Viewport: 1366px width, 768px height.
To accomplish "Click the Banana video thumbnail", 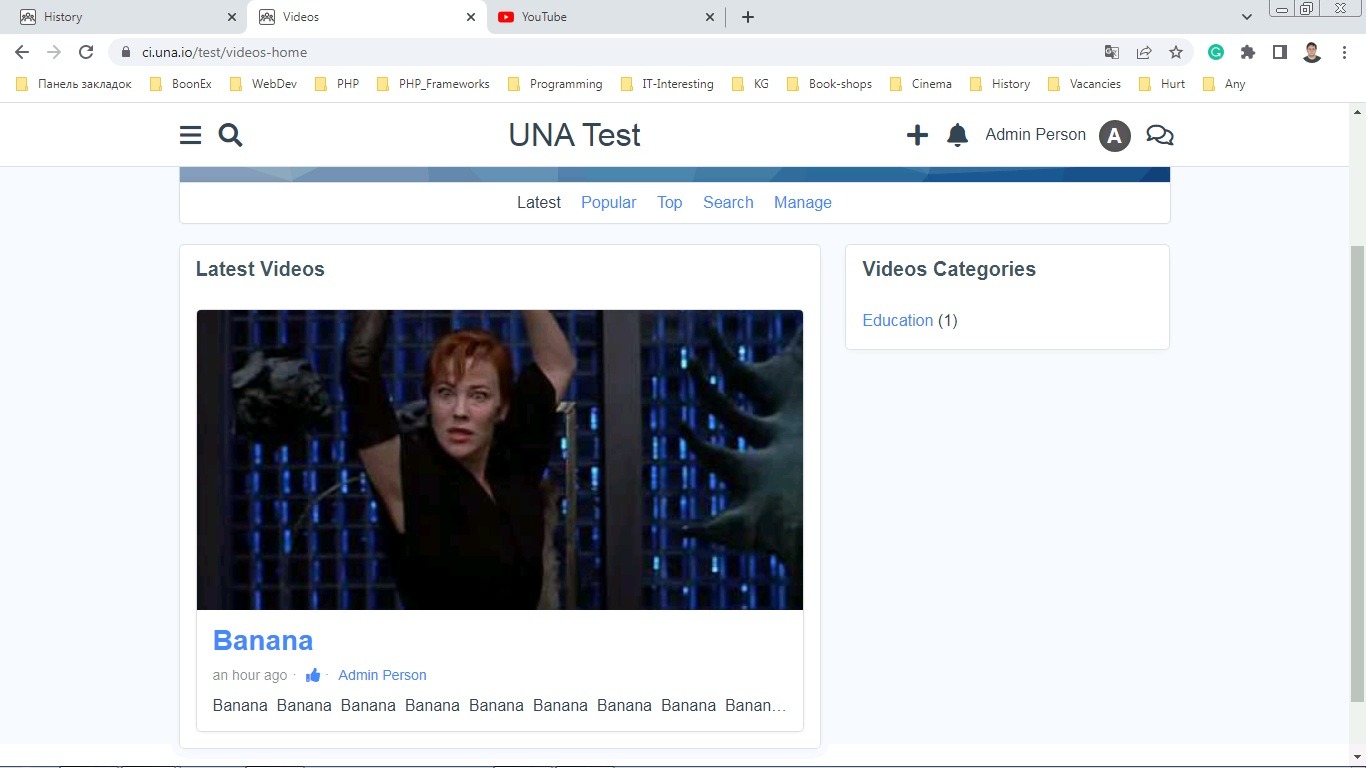I will (x=499, y=459).
